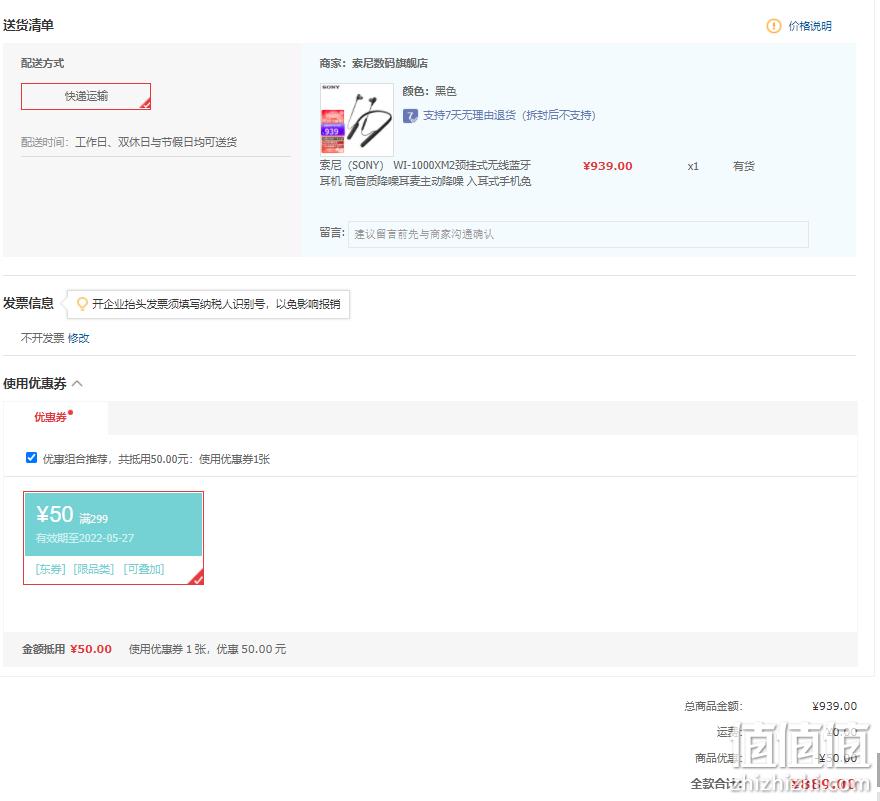Image resolution: width=880 pixels, height=801 pixels.
Task: Click the price explanation warning icon
Action: pos(773,26)
